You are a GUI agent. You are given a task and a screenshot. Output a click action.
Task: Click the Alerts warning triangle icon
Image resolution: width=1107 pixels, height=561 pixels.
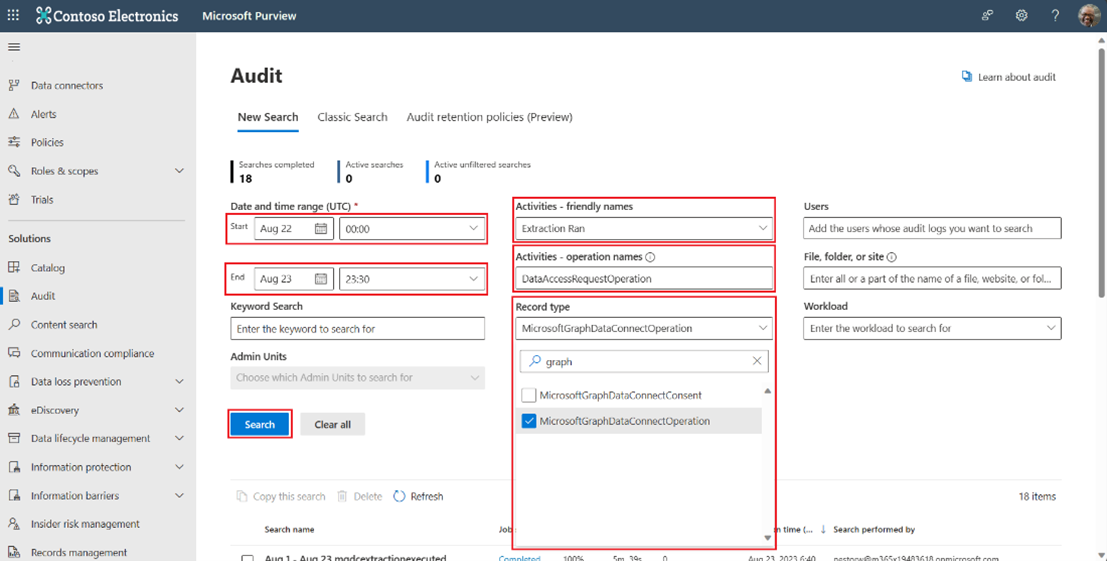click(13, 114)
